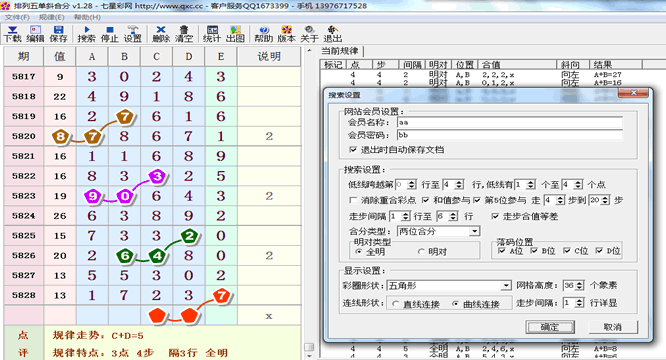This screenshot has height=360, width=666.
Task: Click the 下载 download toolbar icon
Action: pos(12,34)
